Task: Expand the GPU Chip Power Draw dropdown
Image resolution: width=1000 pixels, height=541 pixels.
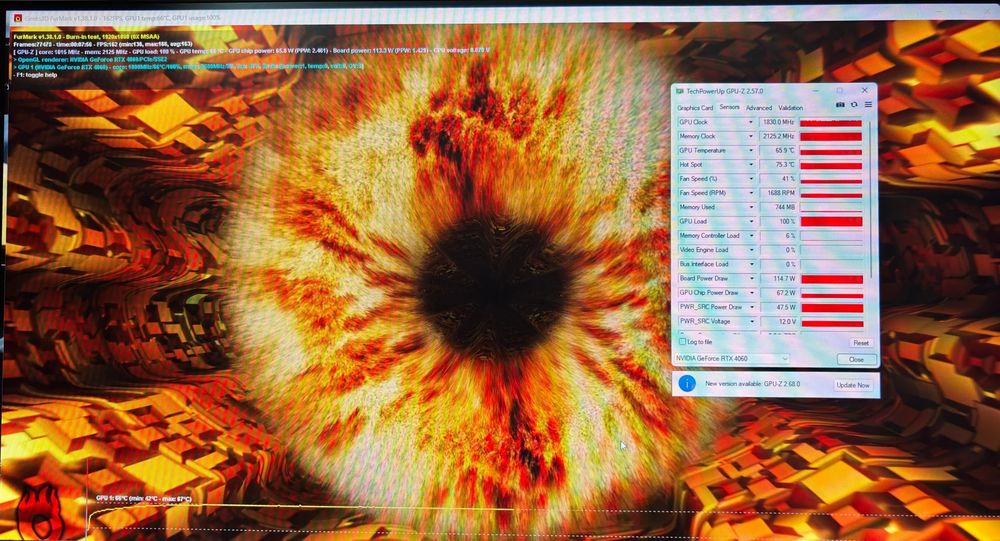Action: pyautogui.click(x=751, y=293)
